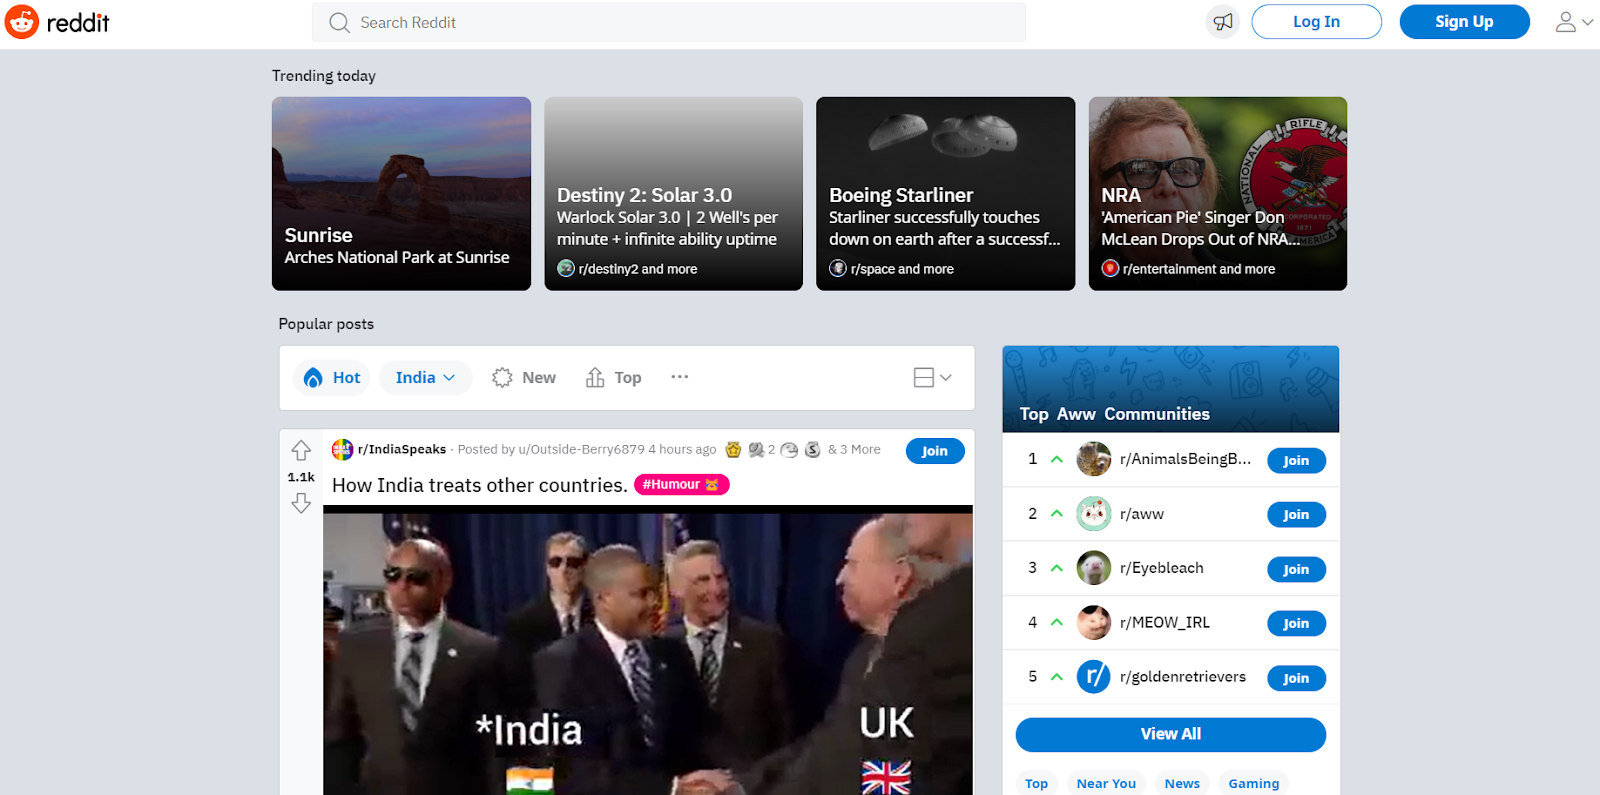The width and height of the screenshot is (1600, 795).
Task: Expand the user account menu dropdown
Action: [x=1573, y=22]
